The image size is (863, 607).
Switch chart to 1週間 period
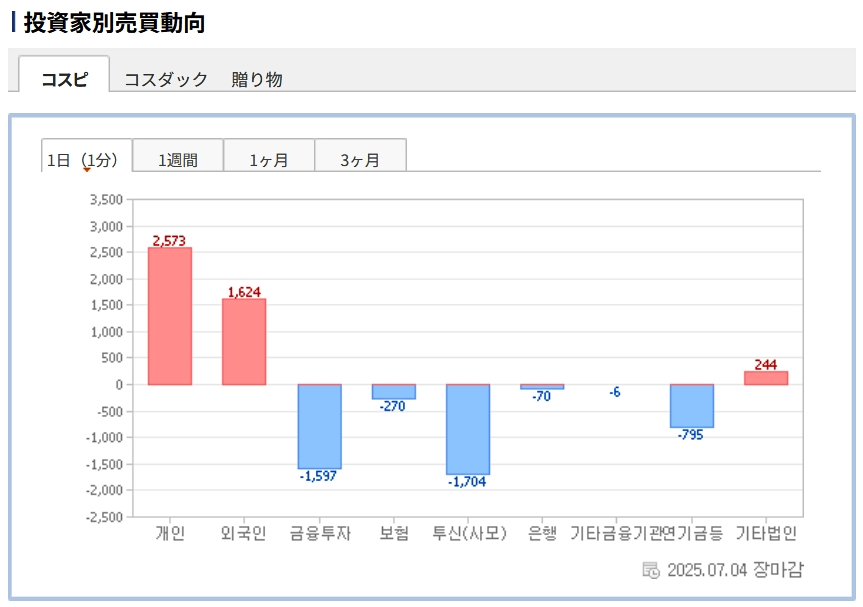click(178, 159)
